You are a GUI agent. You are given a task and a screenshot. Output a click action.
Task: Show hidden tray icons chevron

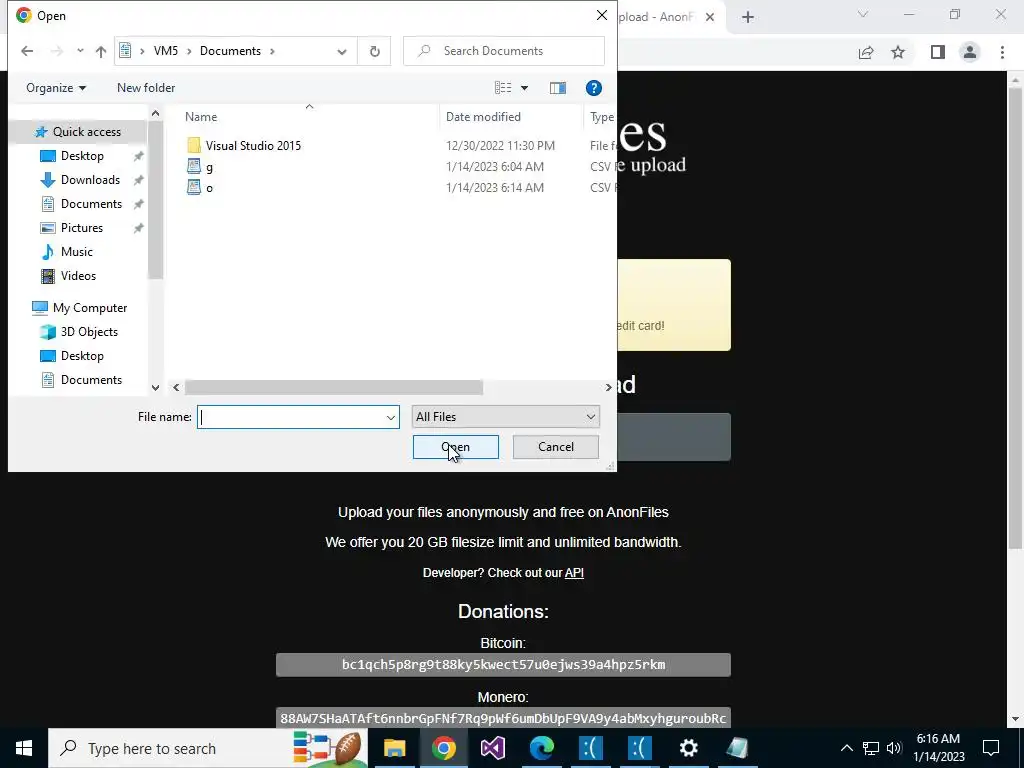[x=846, y=748]
